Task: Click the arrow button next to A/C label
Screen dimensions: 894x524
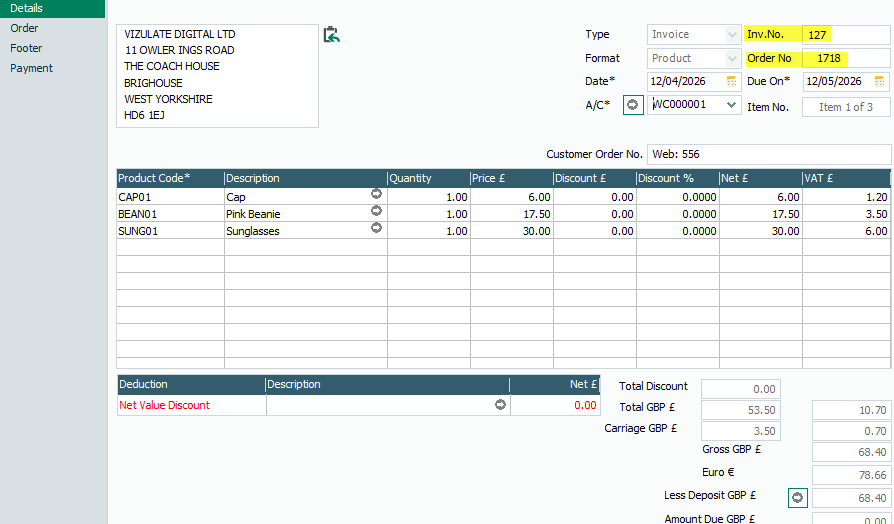Action: (x=632, y=105)
